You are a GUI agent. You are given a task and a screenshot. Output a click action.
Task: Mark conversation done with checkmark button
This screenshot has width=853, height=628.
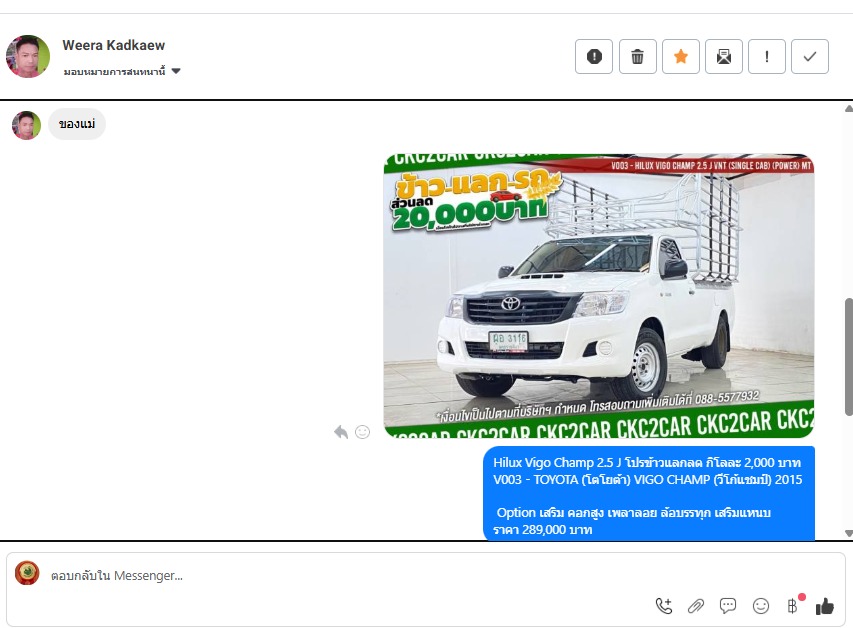pyautogui.click(x=810, y=57)
